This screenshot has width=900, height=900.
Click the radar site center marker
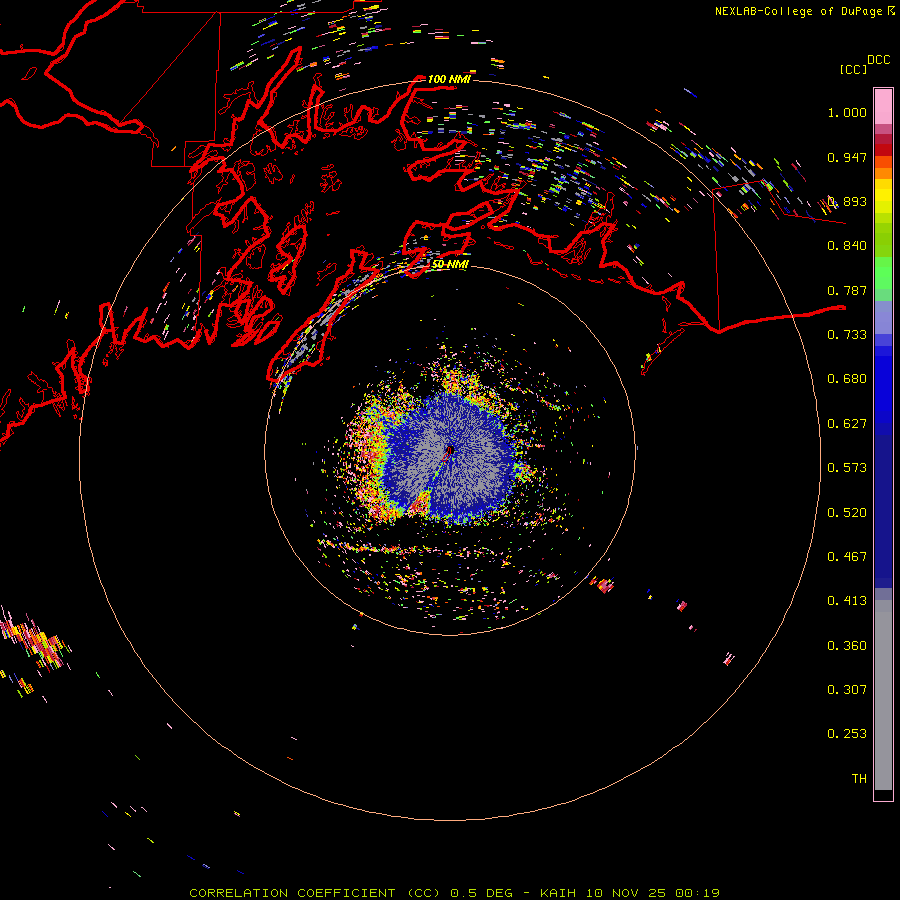(450, 450)
